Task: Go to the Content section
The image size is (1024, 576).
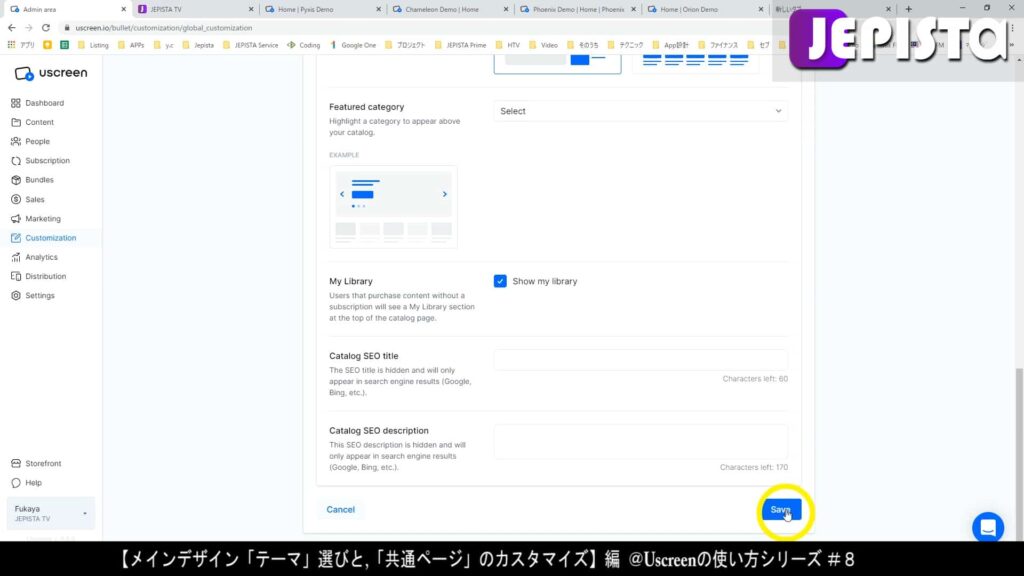Action: 39,122
